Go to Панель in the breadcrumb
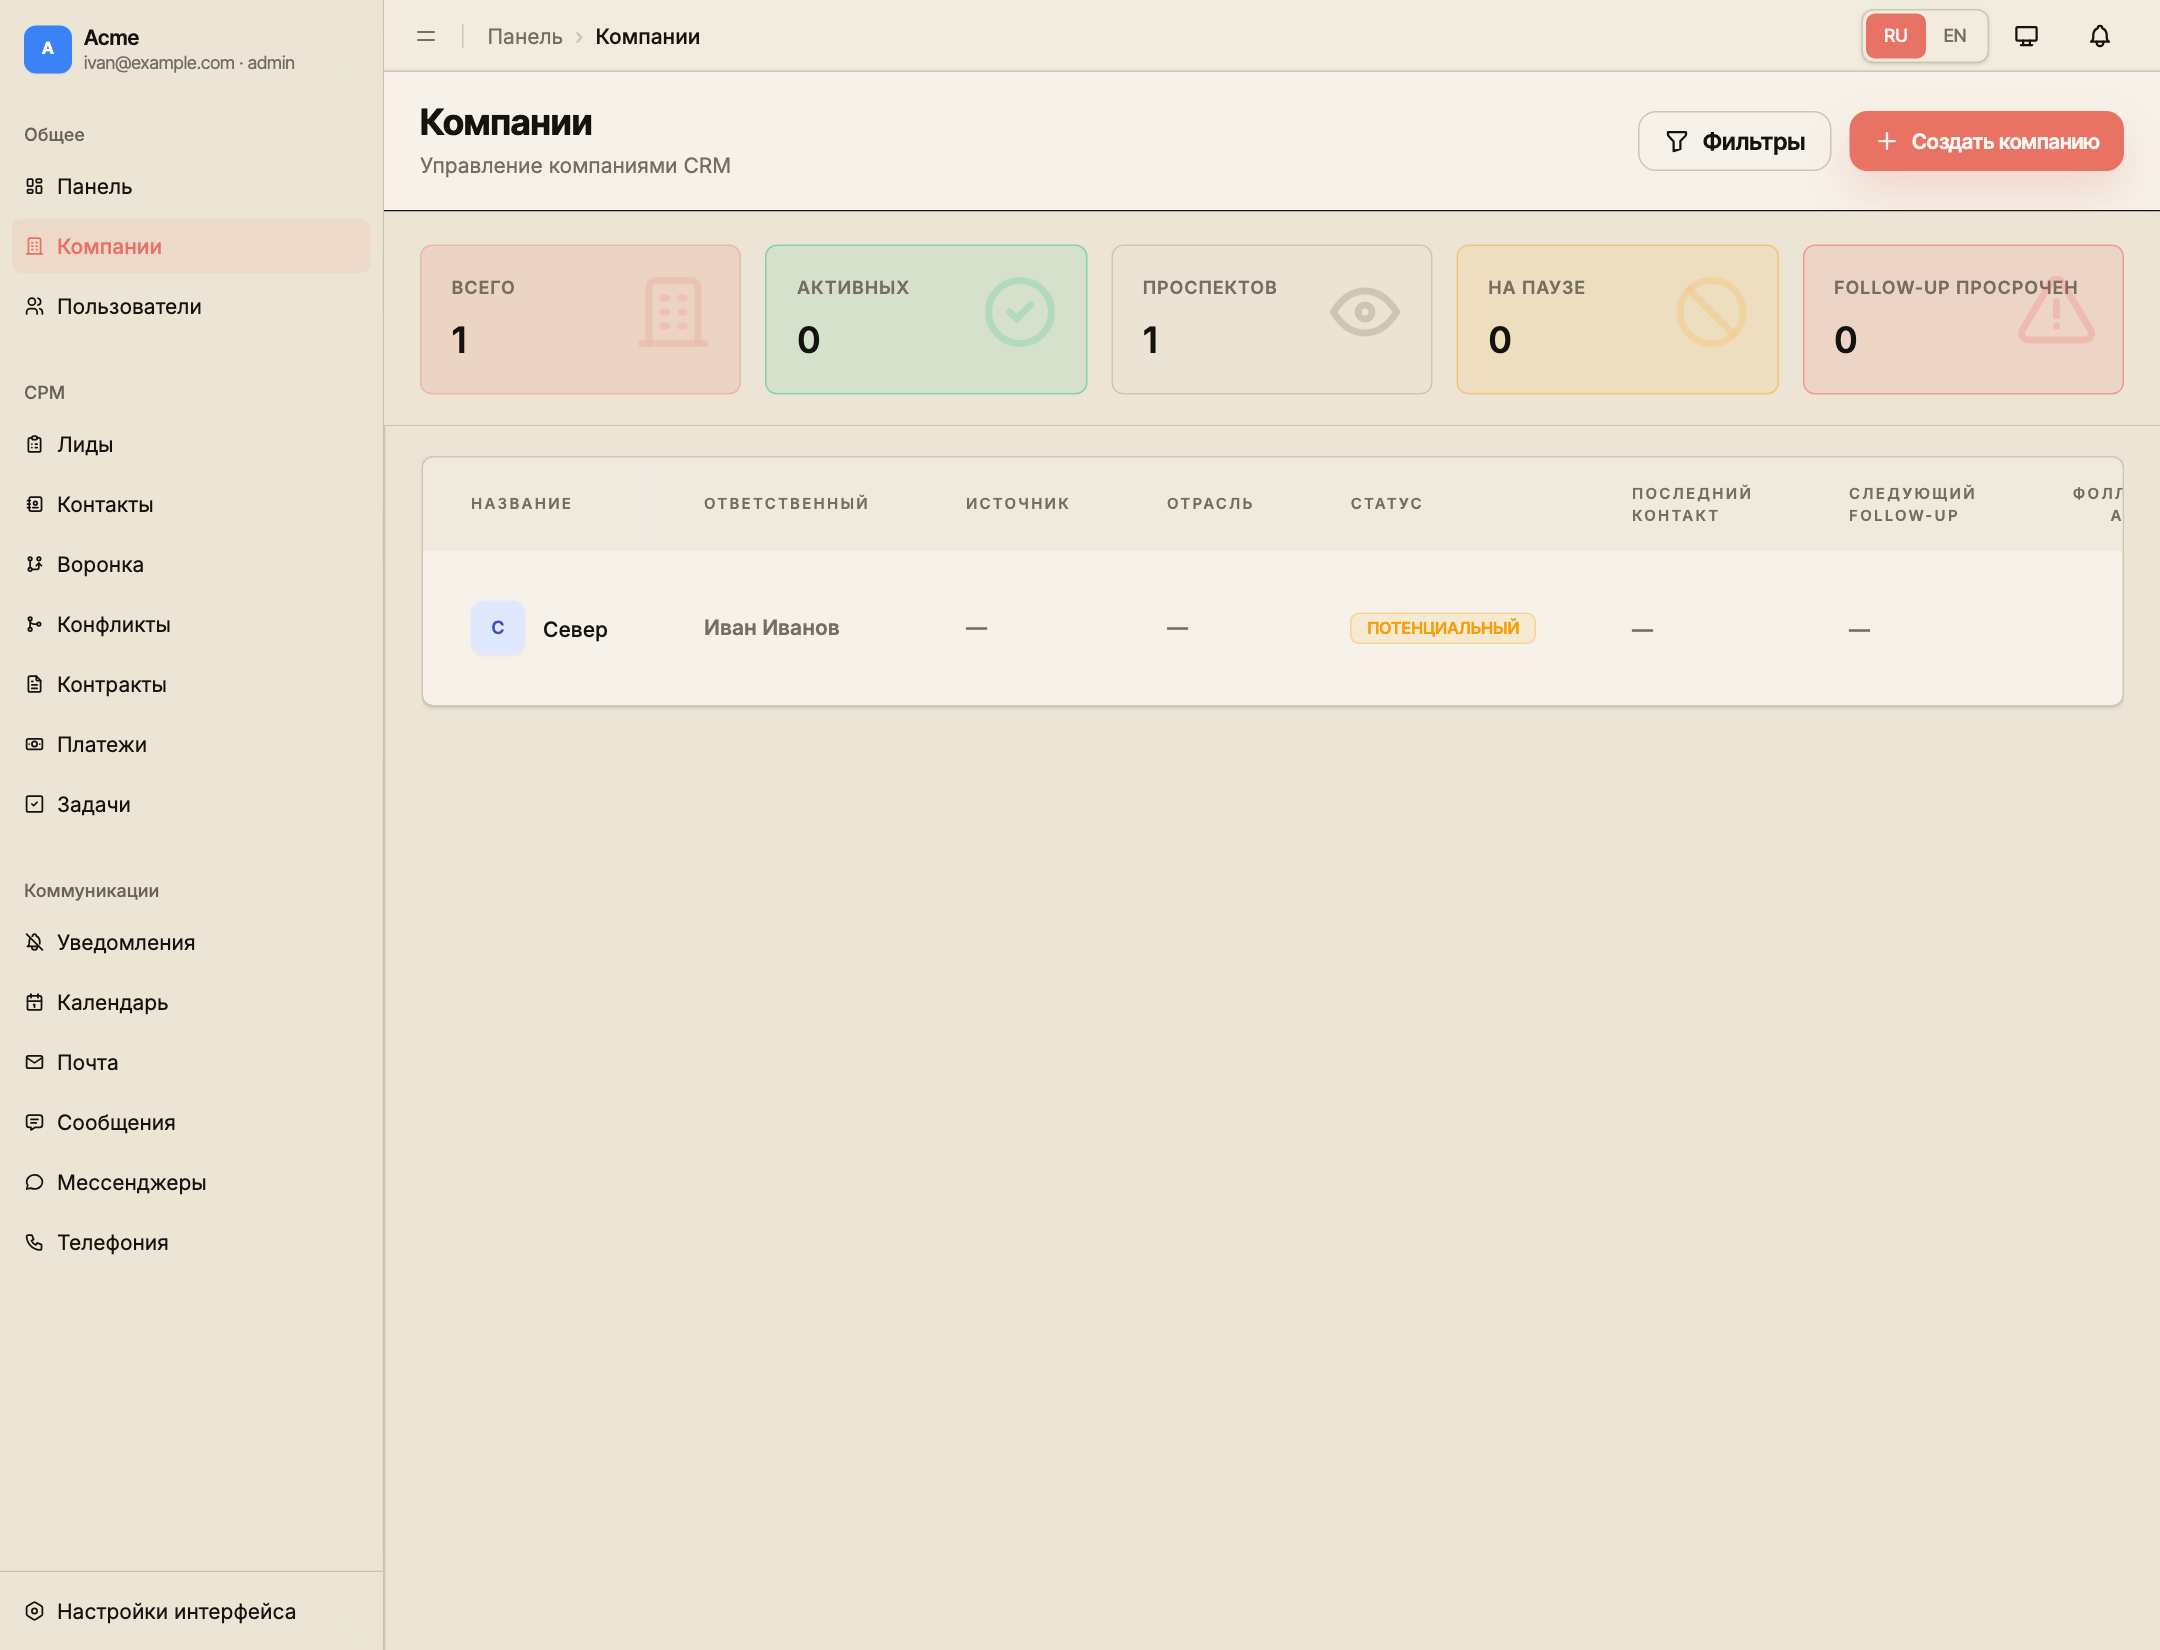Viewport: 2160px width, 1650px height. [525, 36]
